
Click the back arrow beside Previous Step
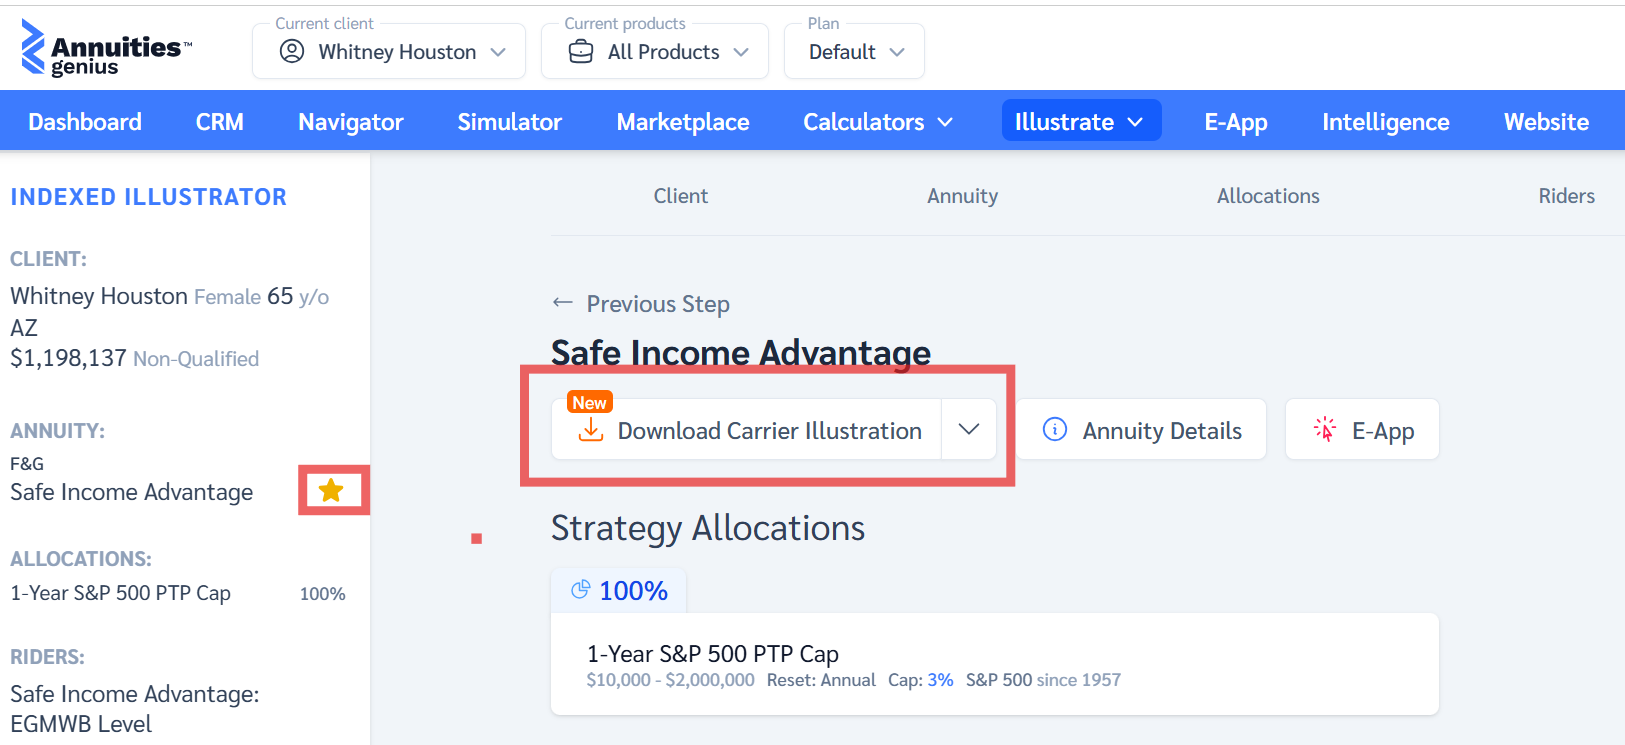tap(562, 303)
